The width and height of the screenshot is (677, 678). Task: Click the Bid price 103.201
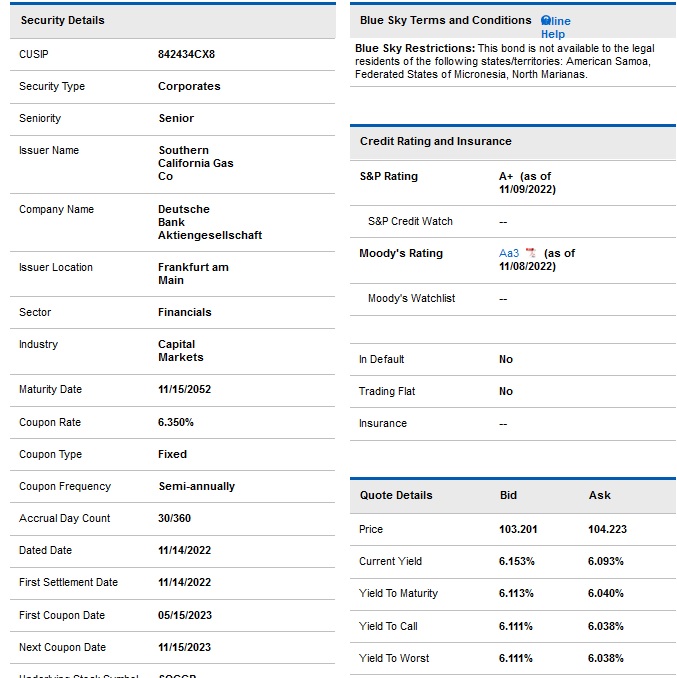coord(518,529)
